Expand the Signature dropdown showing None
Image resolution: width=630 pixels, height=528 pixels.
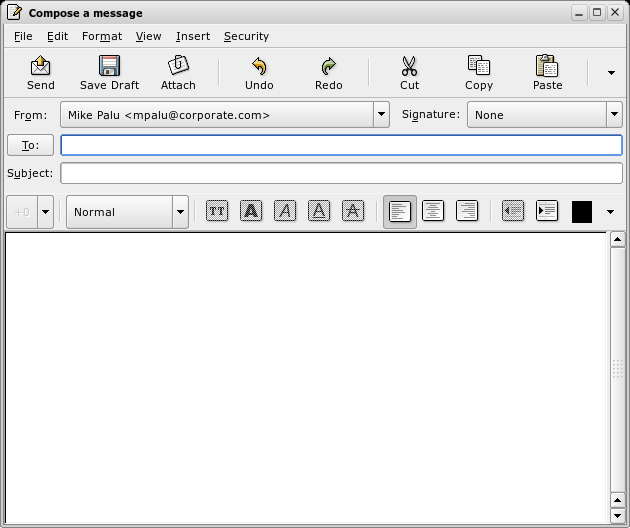pos(613,115)
